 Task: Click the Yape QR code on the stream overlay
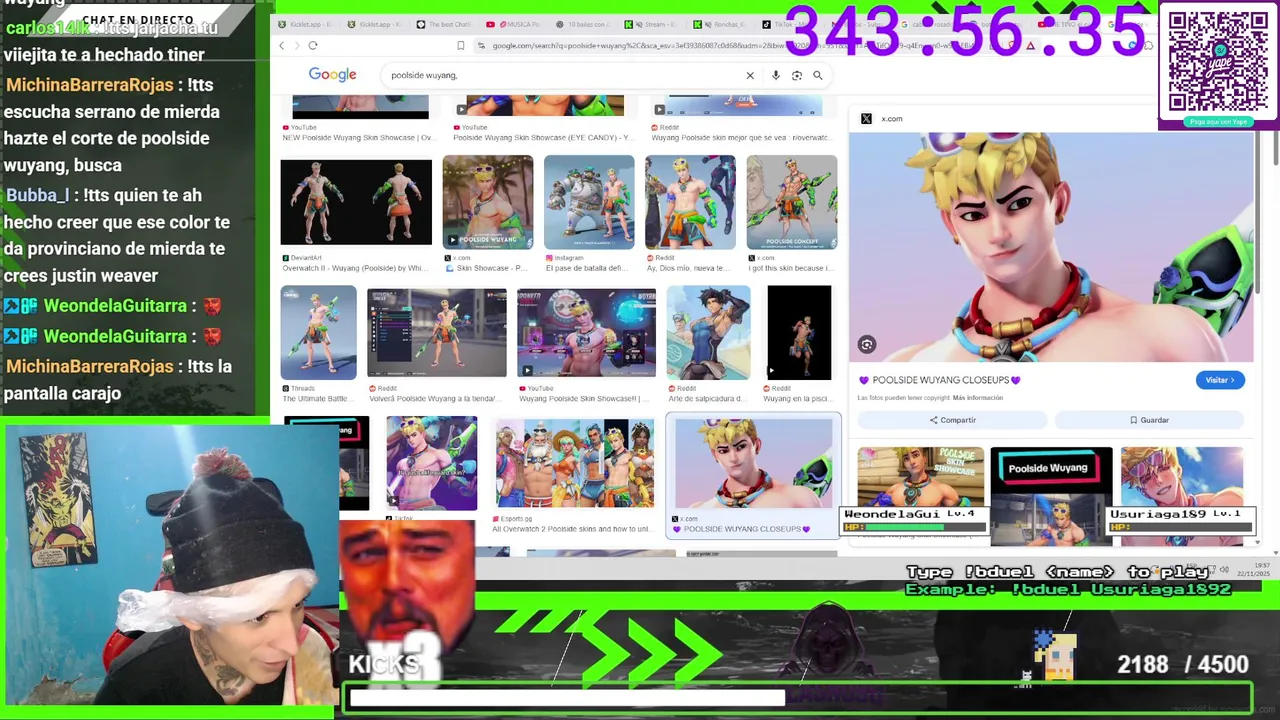point(1218,62)
